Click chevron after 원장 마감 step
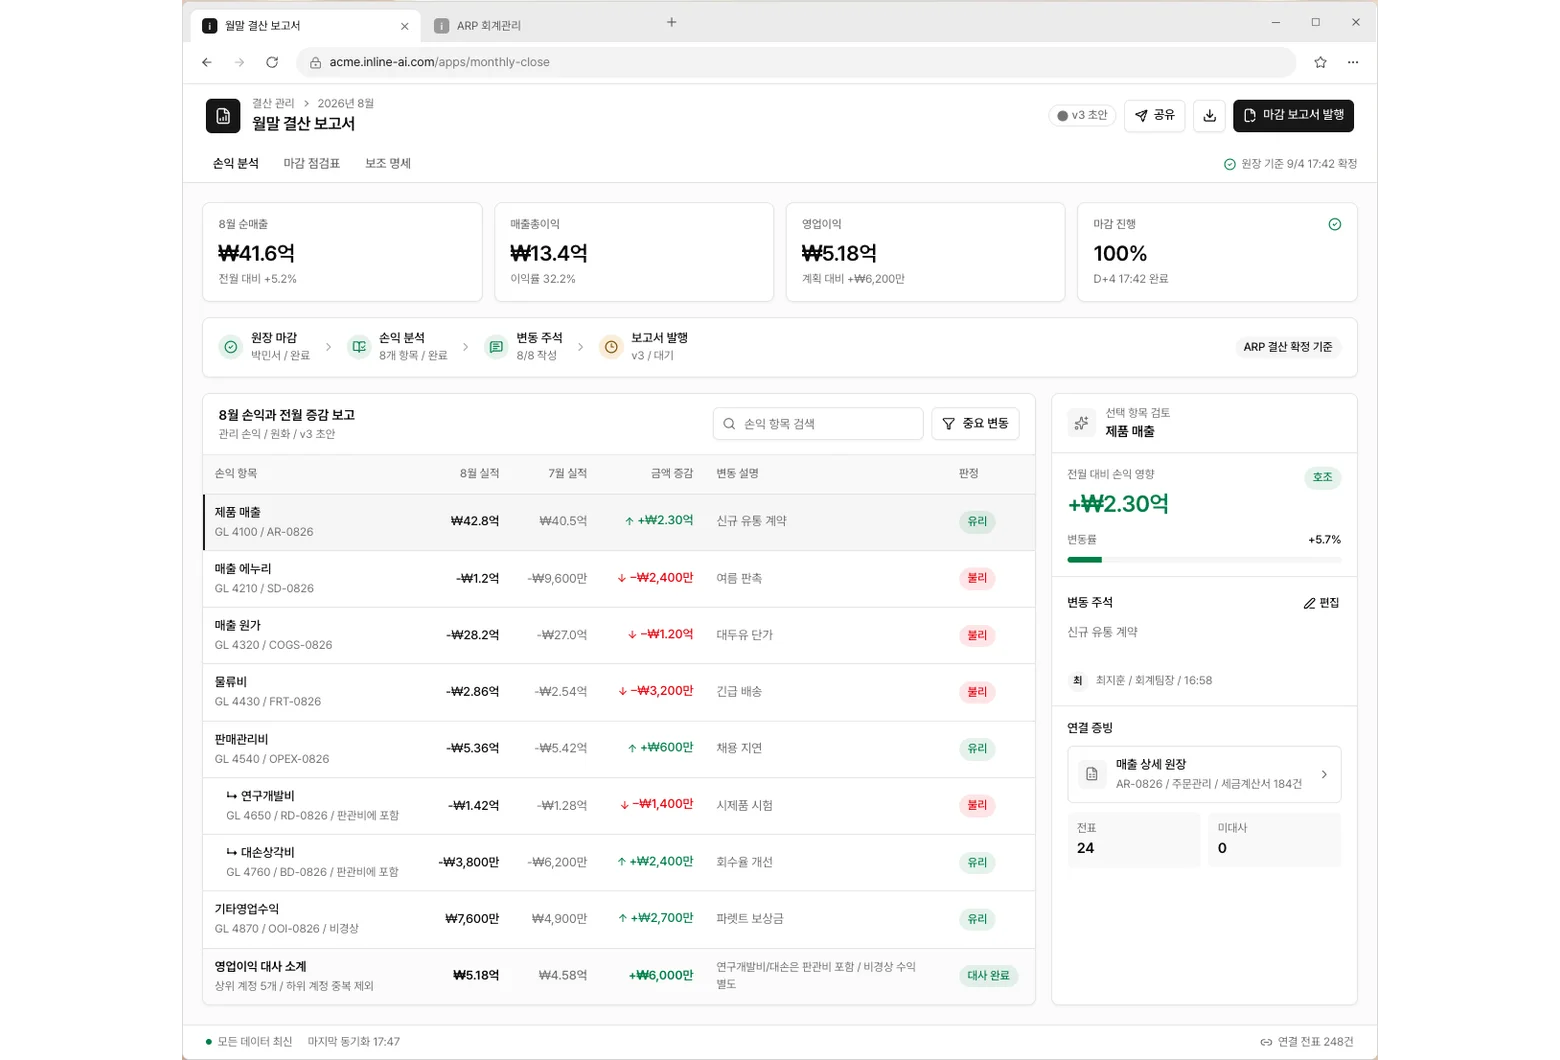 pyautogui.click(x=328, y=347)
